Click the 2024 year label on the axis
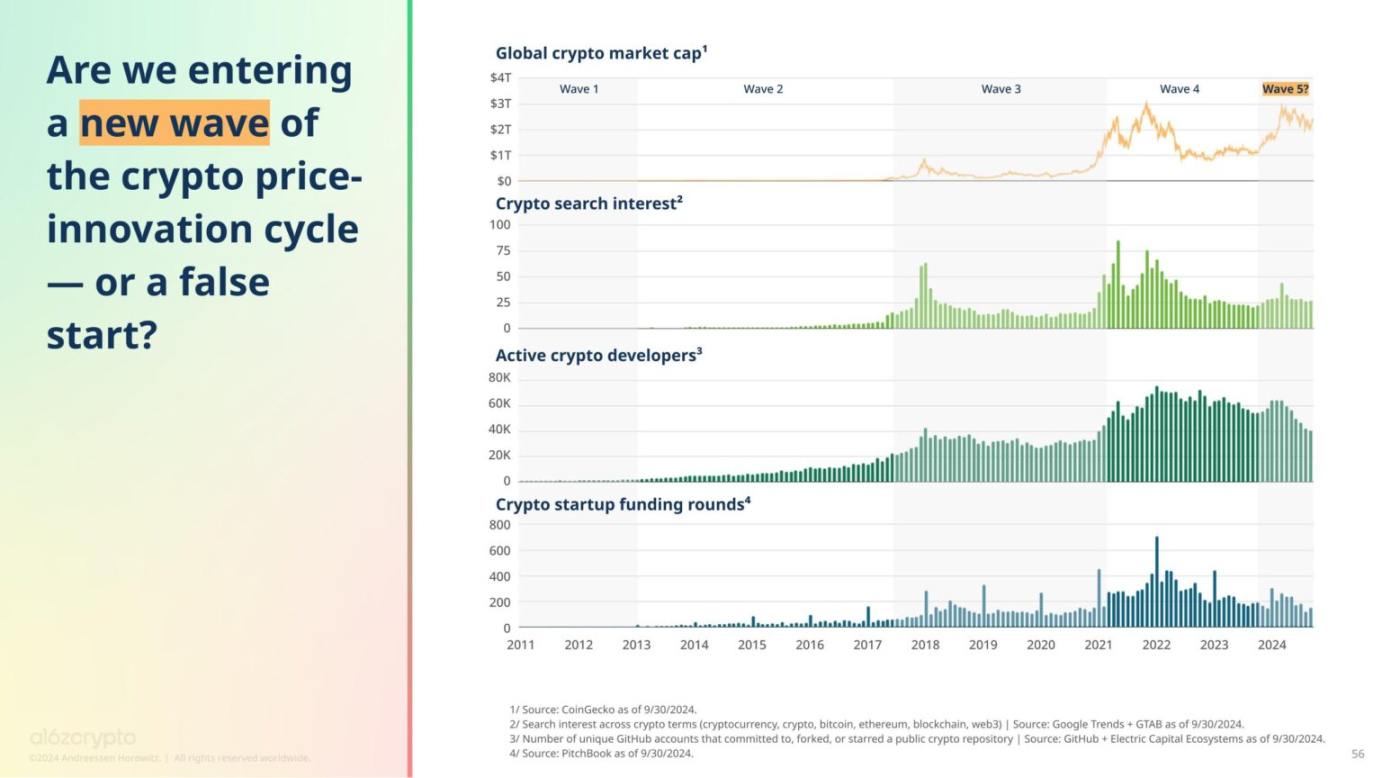This screenshot has width=1382, height=778. pyautogui.click(x=1272, y=645)
